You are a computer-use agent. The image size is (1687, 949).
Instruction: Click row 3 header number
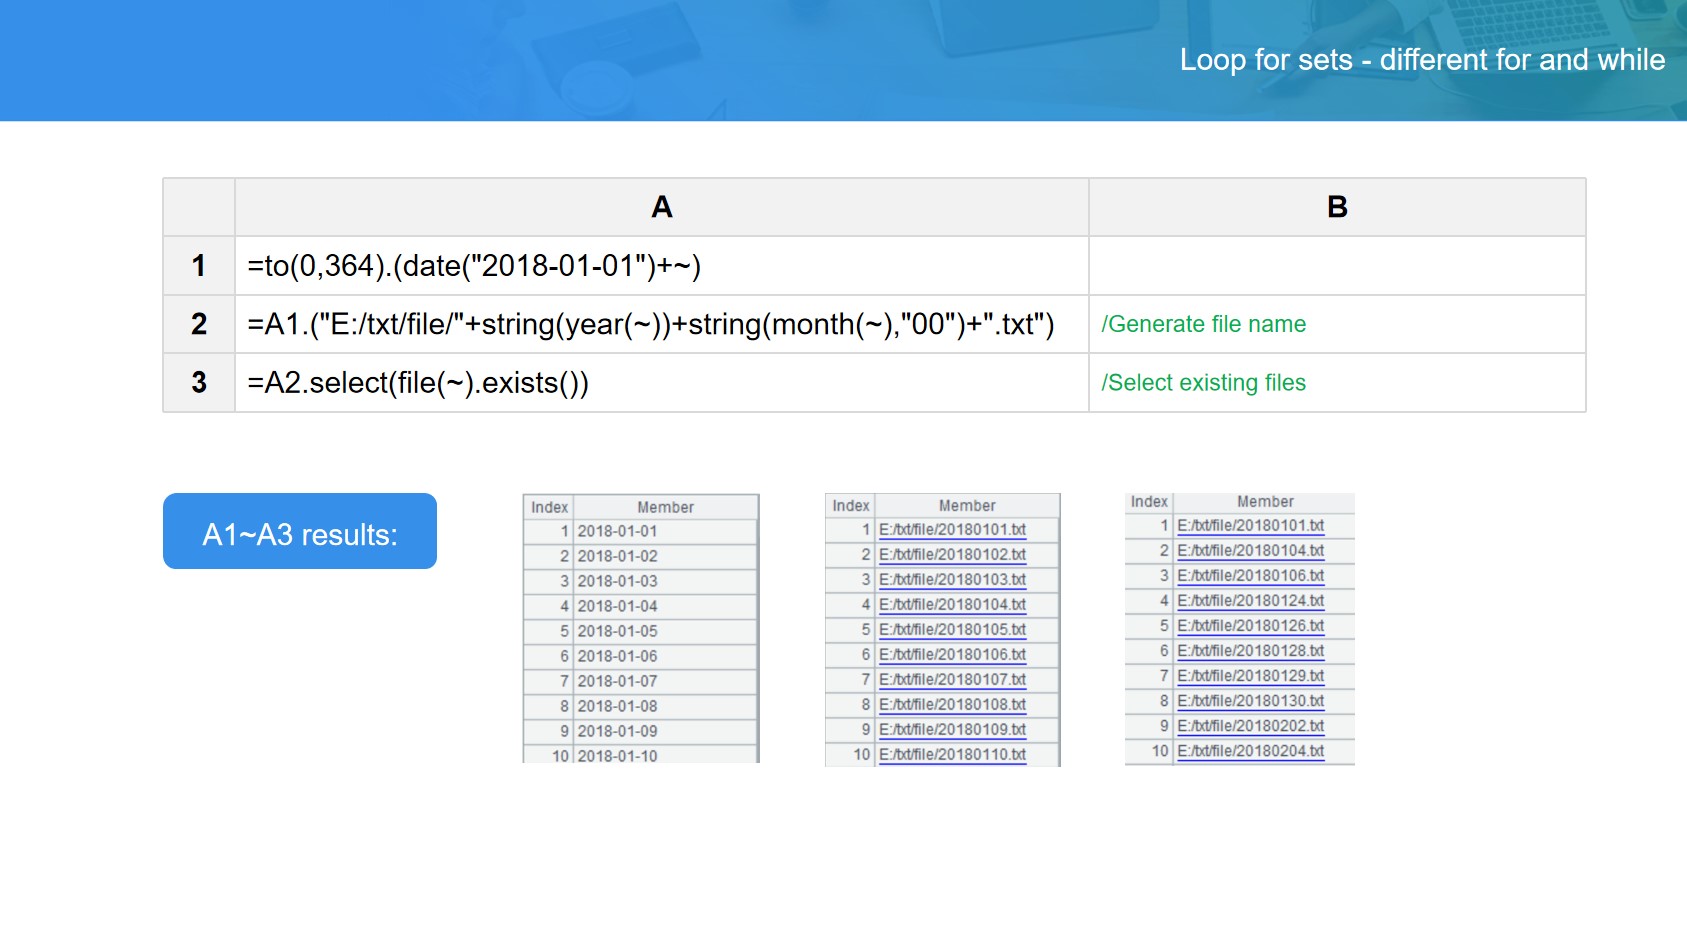tap(199, 383)
